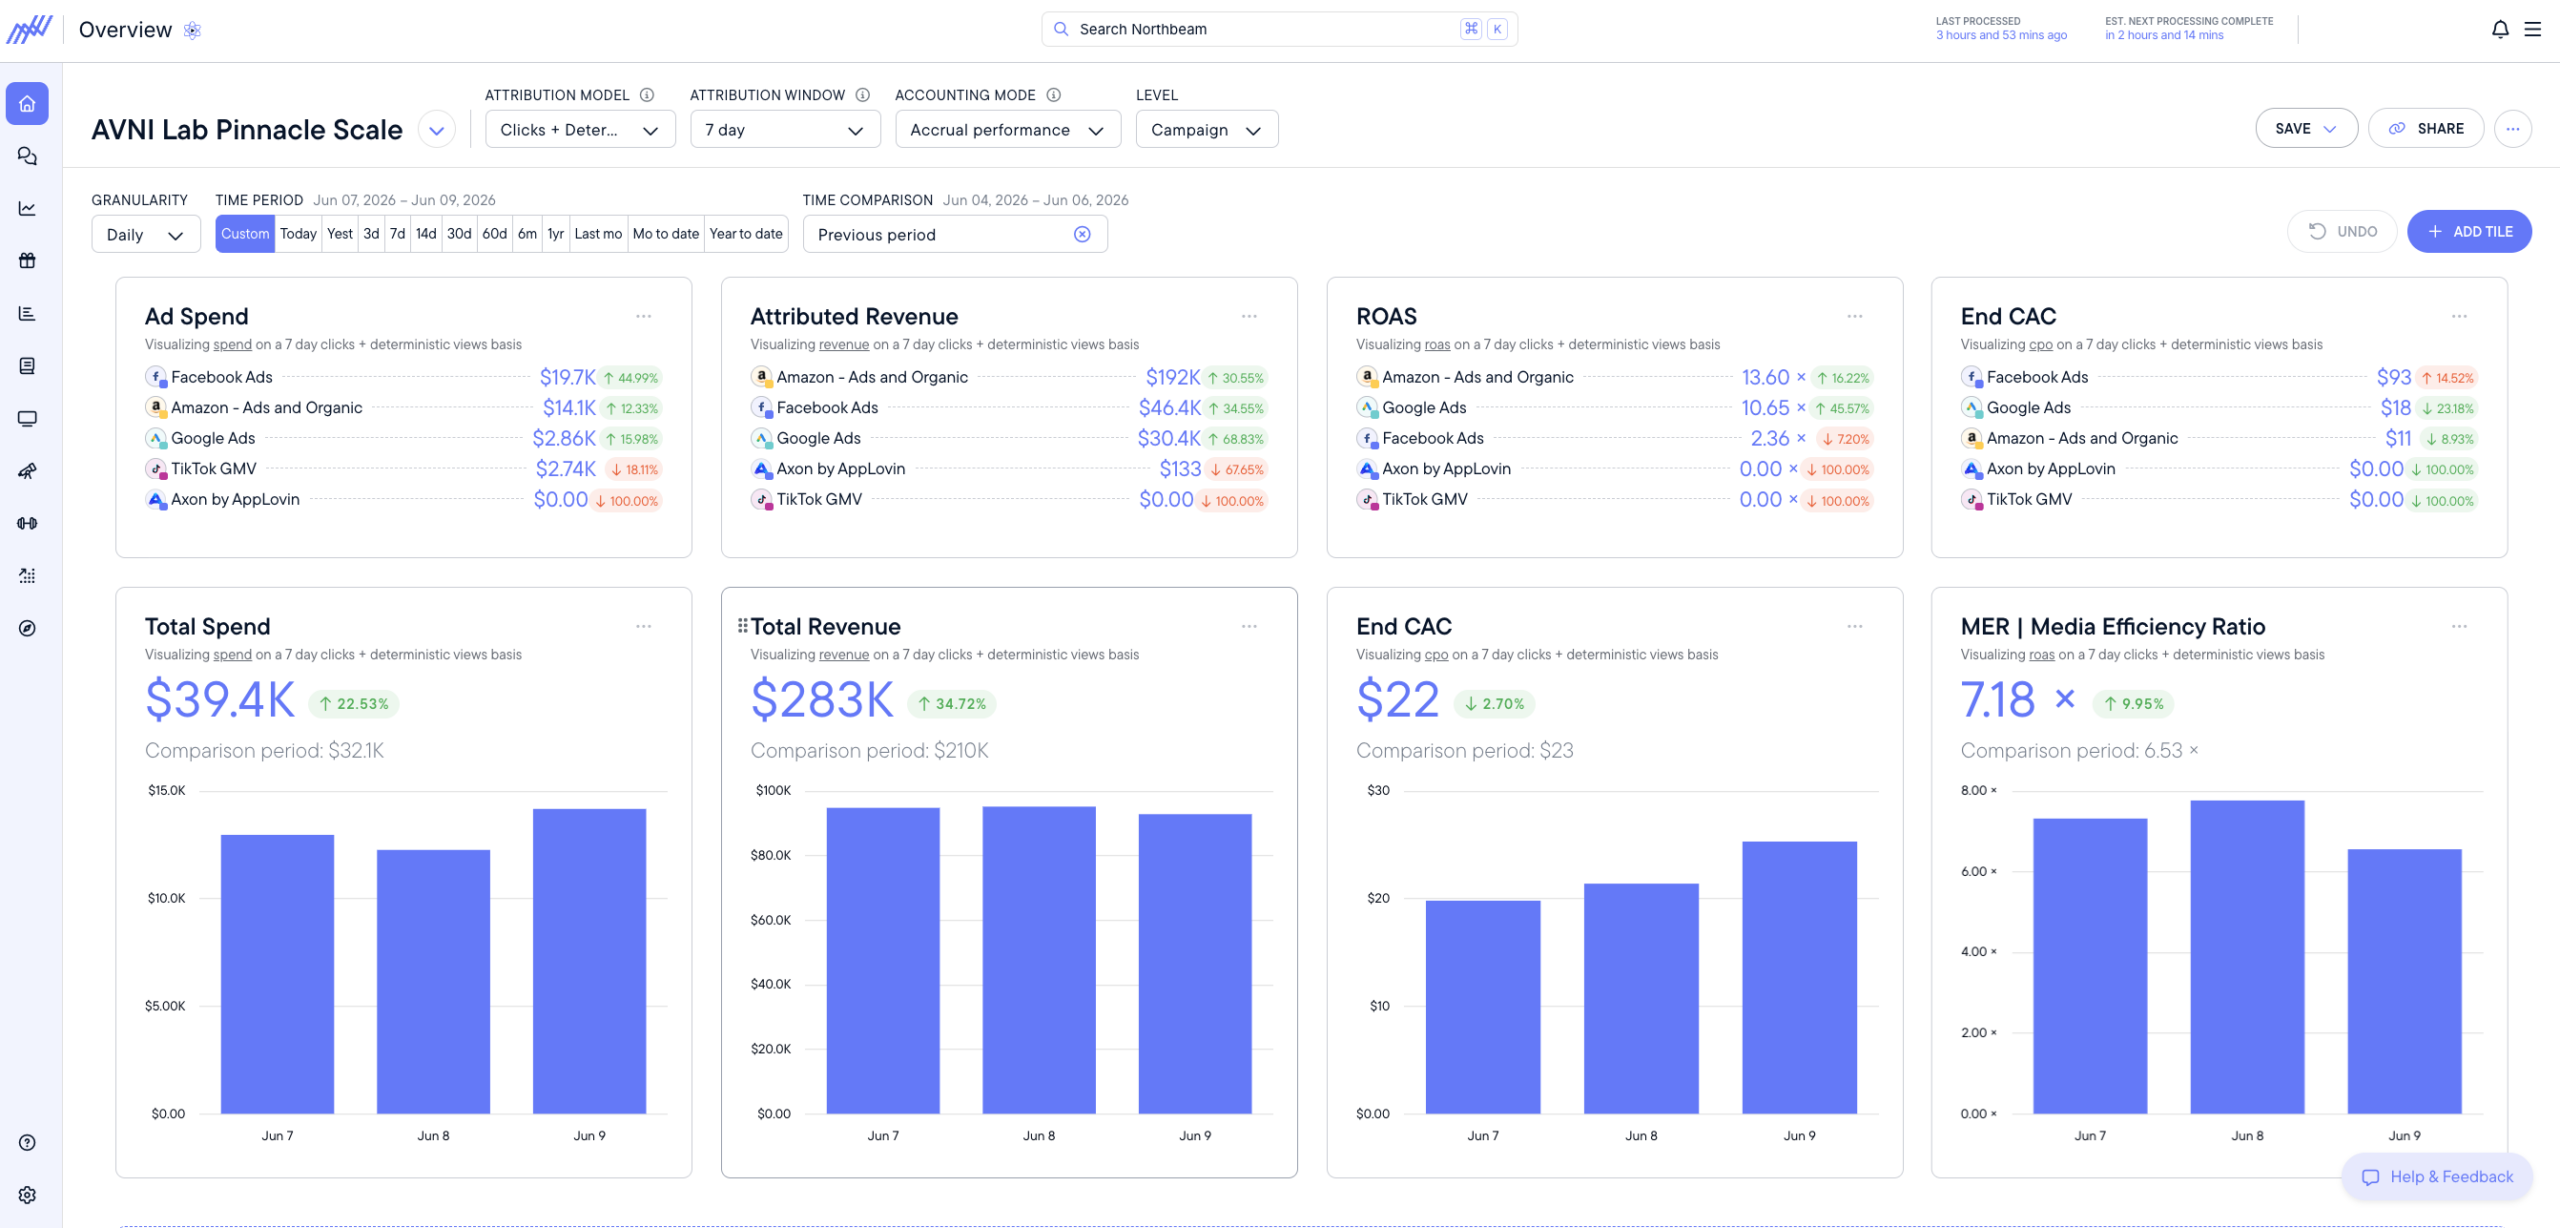2560x1228 pixels.
Task: Open the Attribution Model dropdown
Action: tap(580, 130)
